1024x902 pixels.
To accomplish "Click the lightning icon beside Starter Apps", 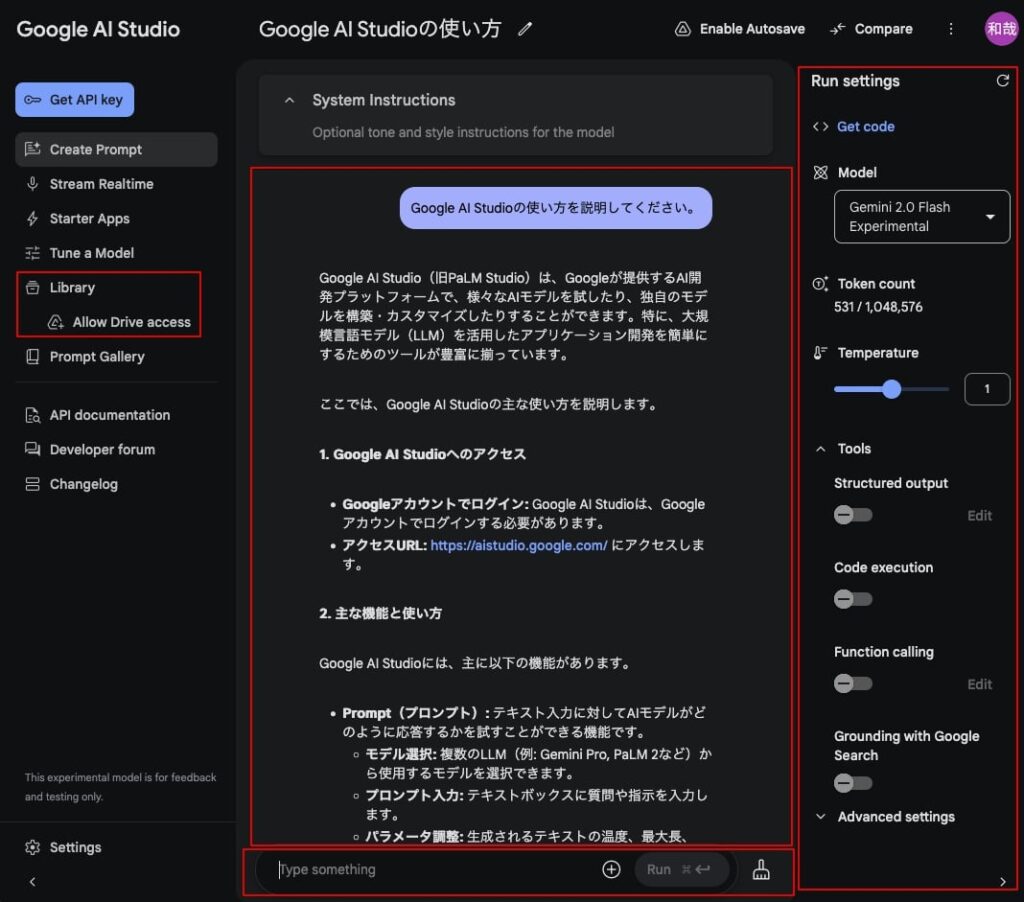I will coord(33,219).
